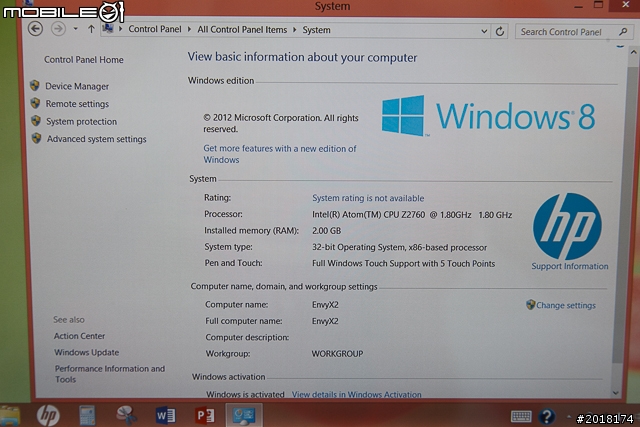The width and height of the screenshot is (640, 427).
Task: Open Support Information link
Action: point(570,266)
